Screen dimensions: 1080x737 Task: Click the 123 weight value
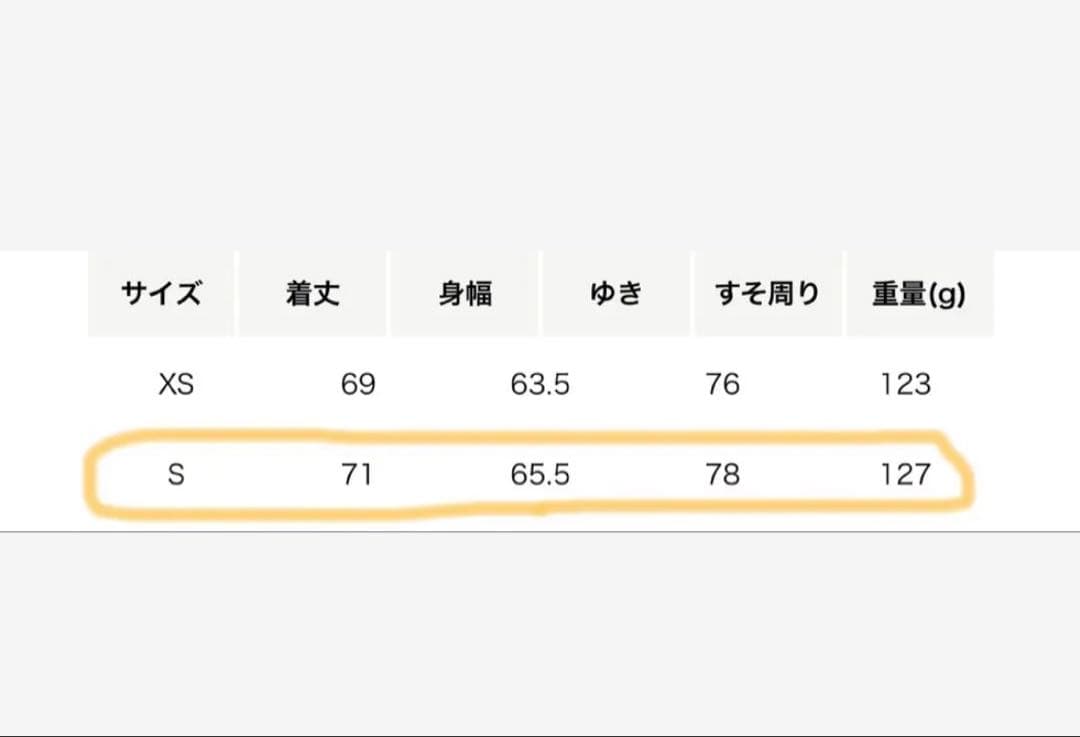906,384
